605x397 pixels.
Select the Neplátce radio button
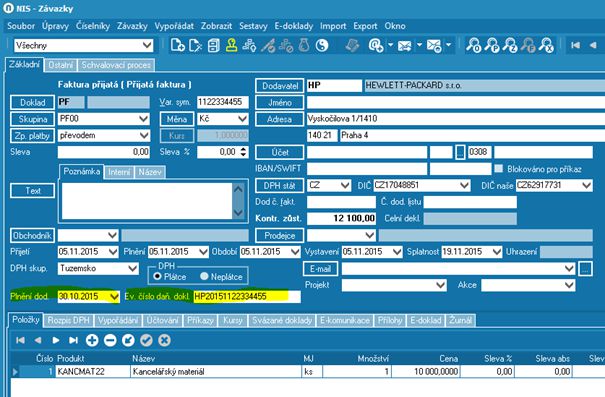pyautogui.click(x=204, y=276)
